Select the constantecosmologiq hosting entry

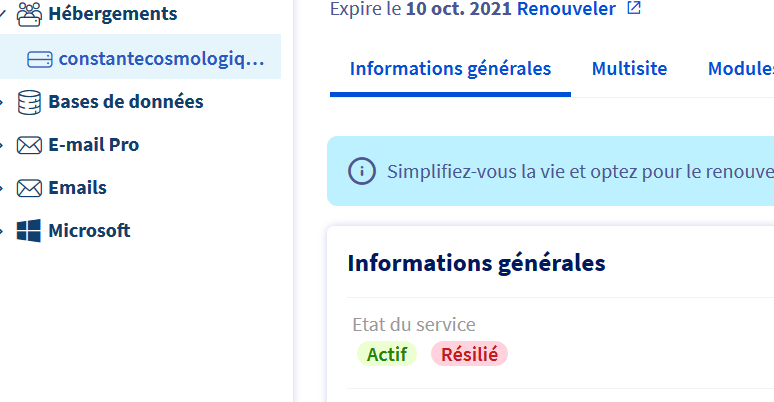161,59
